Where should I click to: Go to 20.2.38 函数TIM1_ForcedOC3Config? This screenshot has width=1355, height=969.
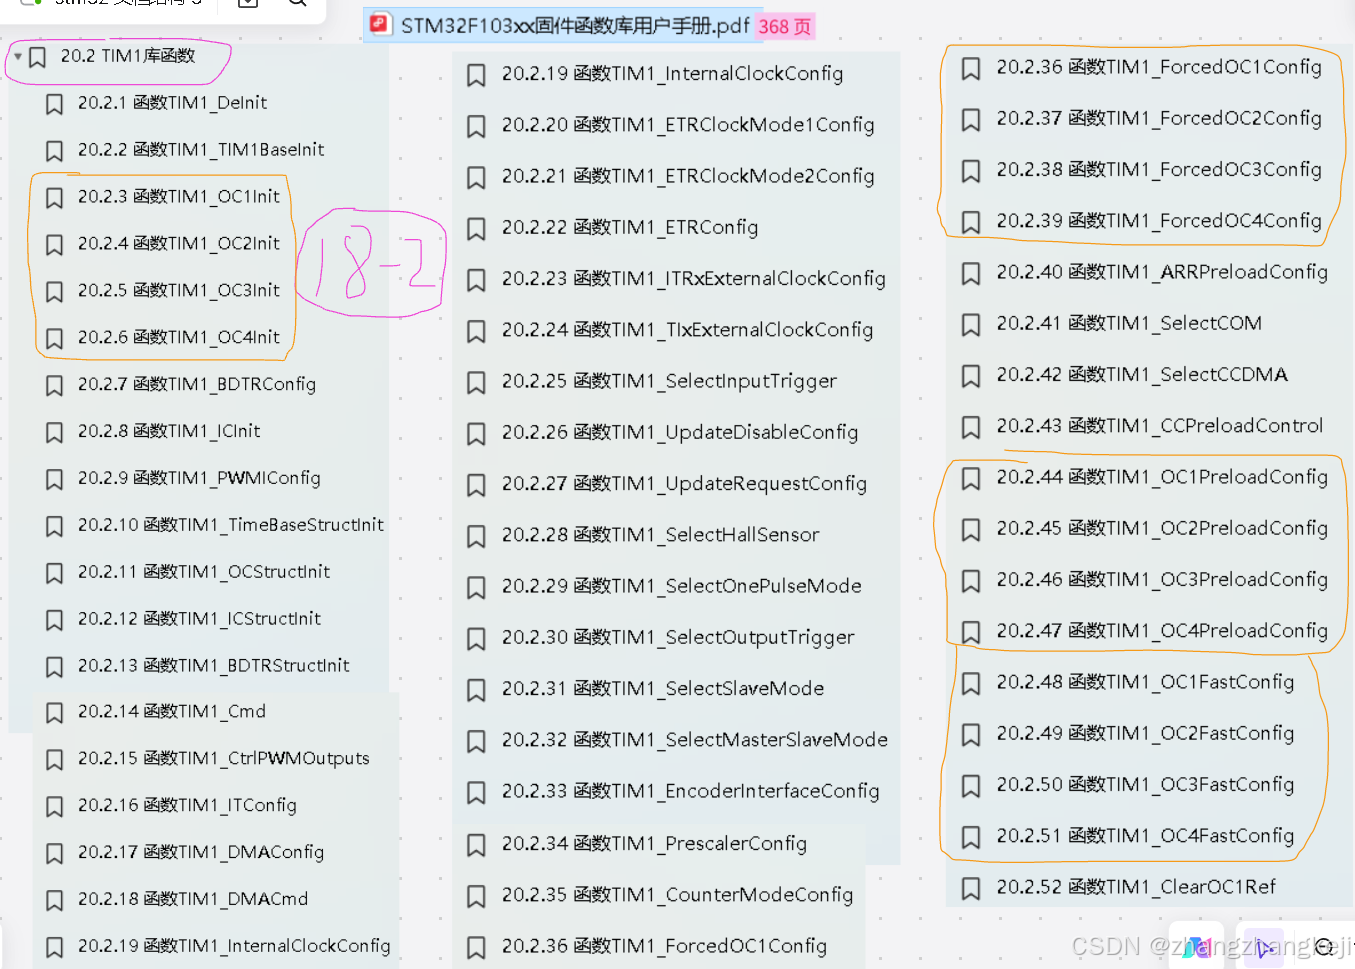(1159, 170)
